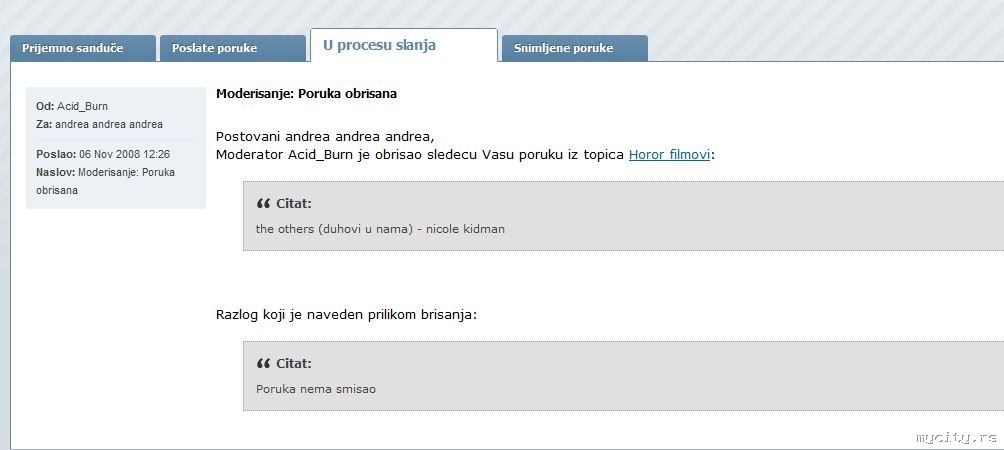Image resolution: width=1004 pixels, height=450 pixels.
Task: Select the U procesu slanja tab
Action: 379,45
